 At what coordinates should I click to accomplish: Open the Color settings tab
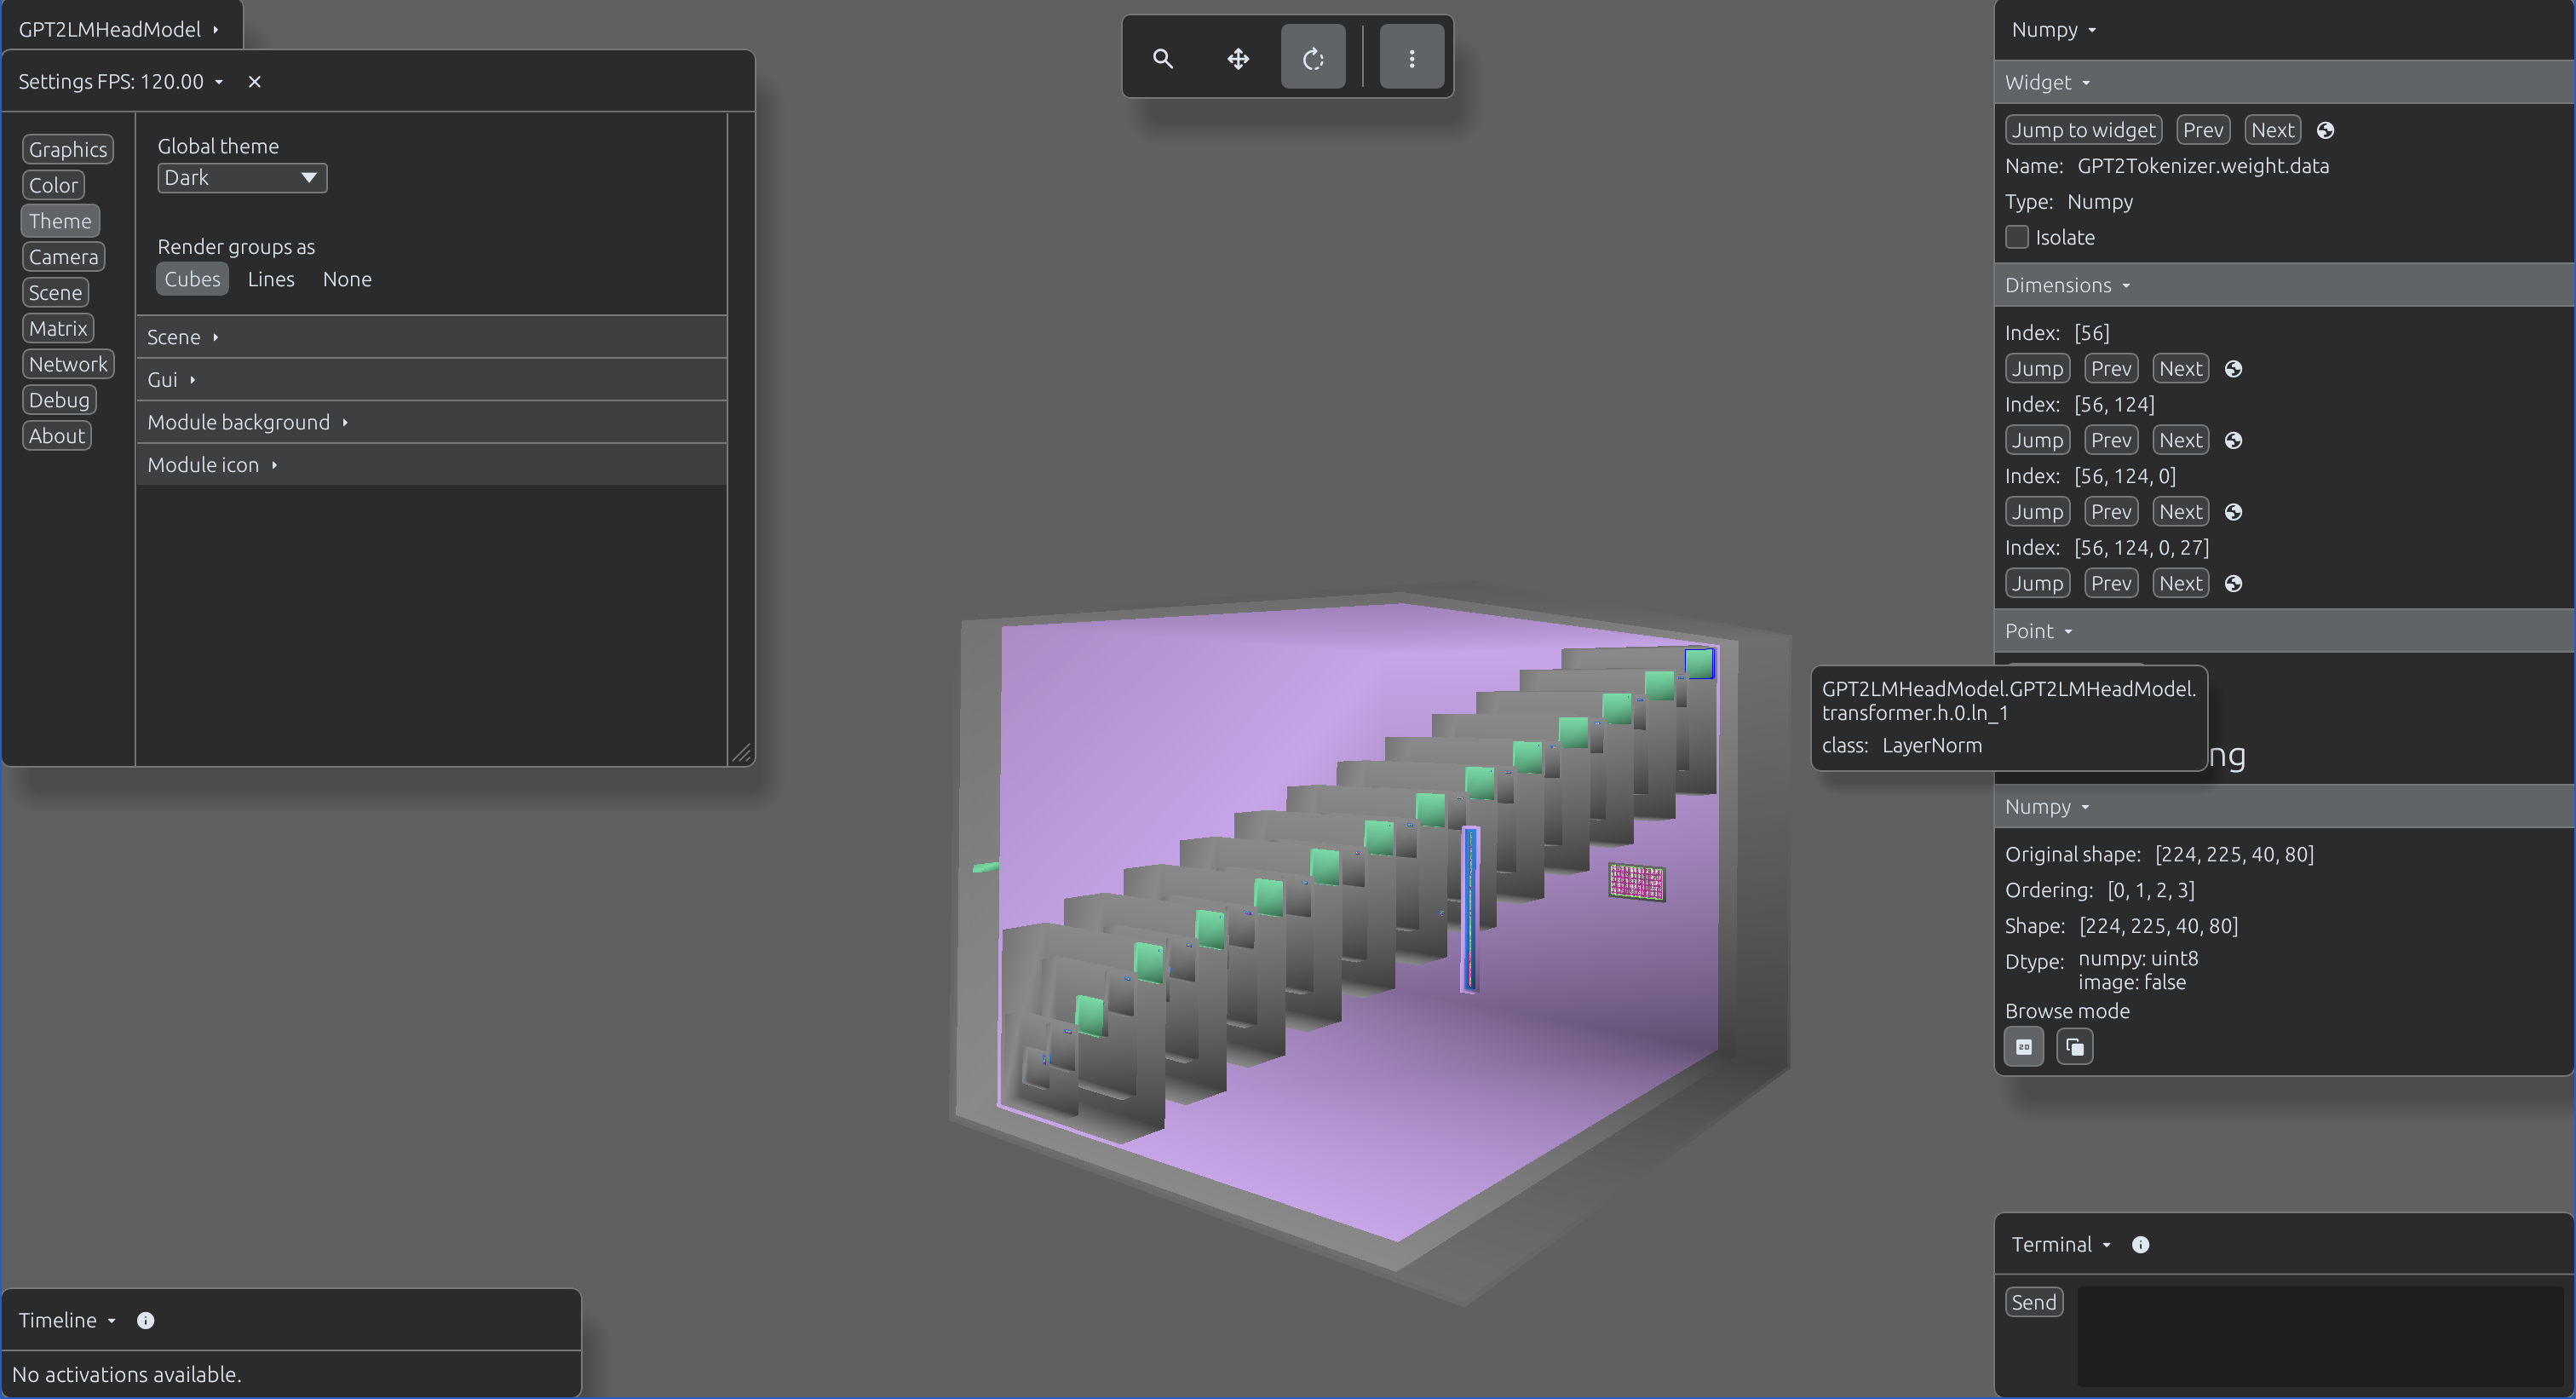tap(53, 186)
